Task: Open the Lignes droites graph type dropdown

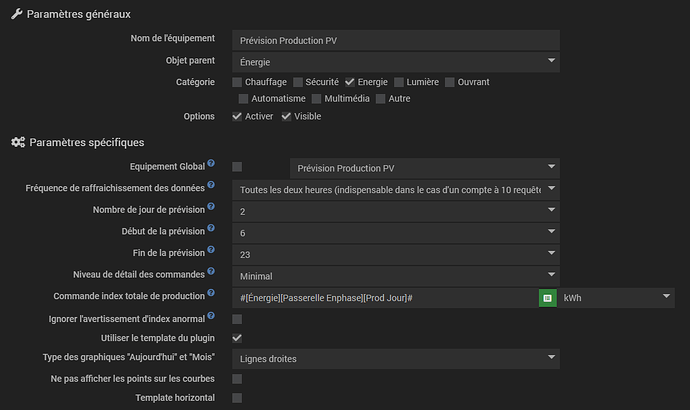Action: (395, 358)
